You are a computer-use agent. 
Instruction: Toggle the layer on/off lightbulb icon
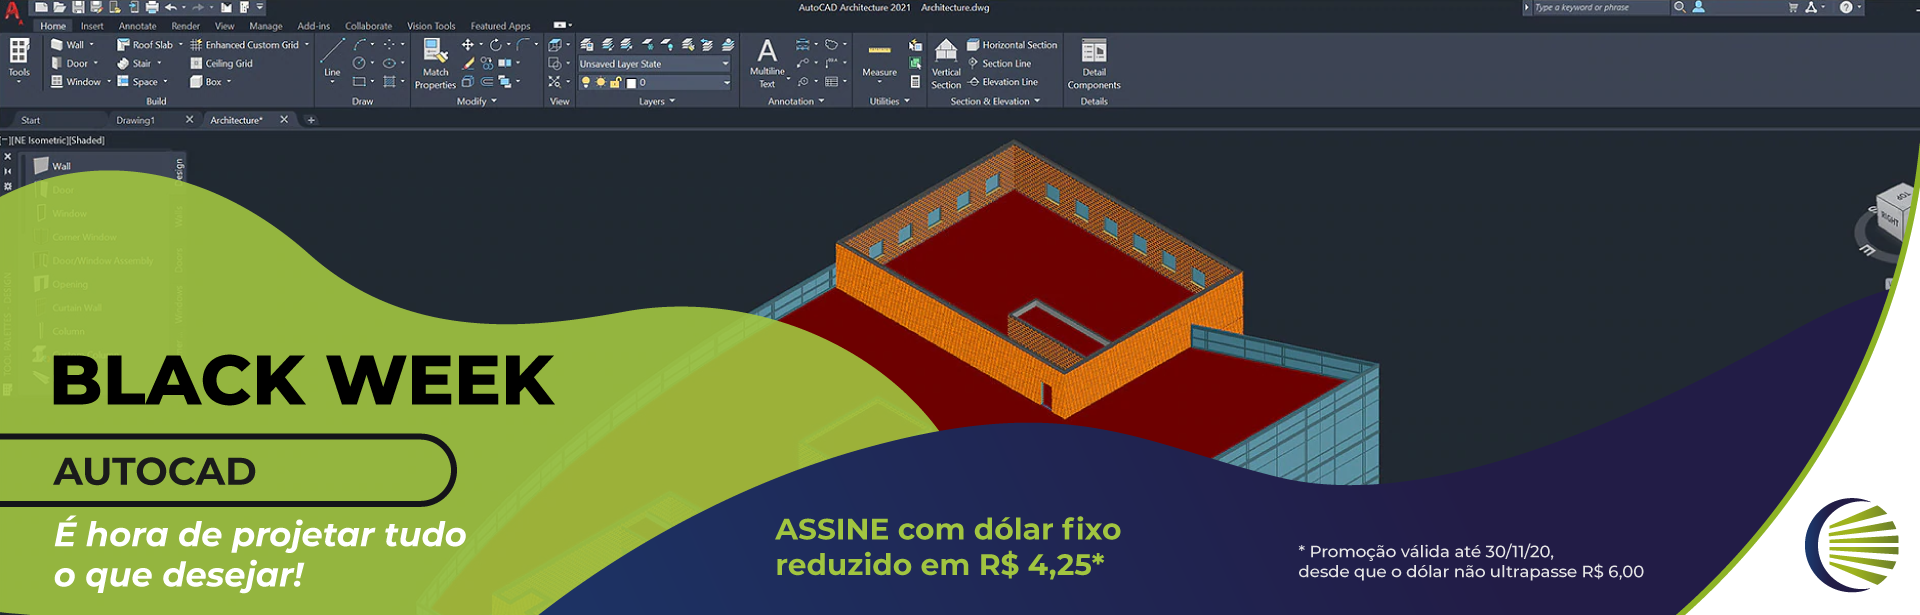[x=586, y=82]
